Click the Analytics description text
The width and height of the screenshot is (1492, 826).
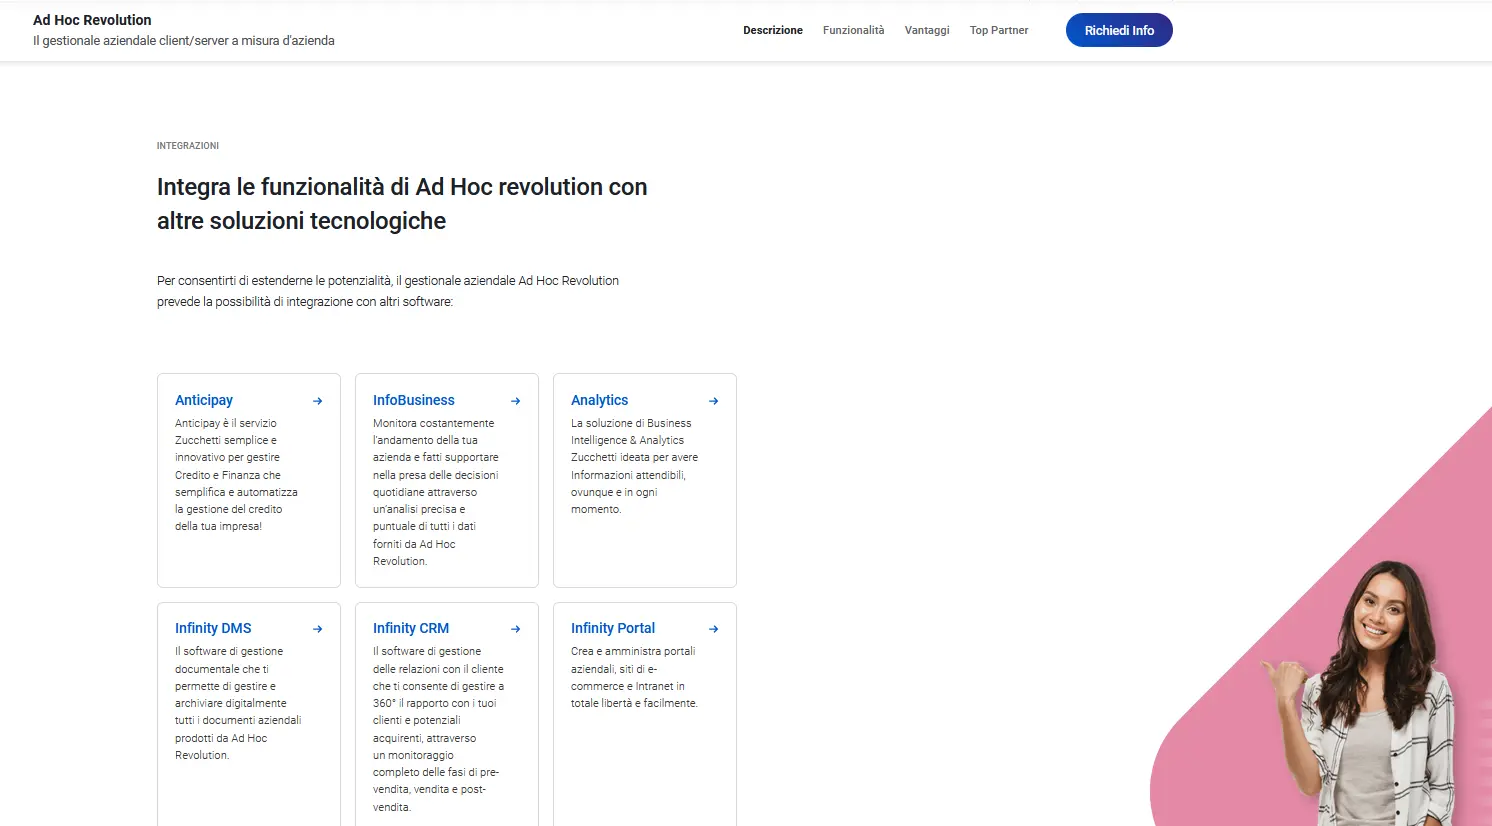point(634,466)
